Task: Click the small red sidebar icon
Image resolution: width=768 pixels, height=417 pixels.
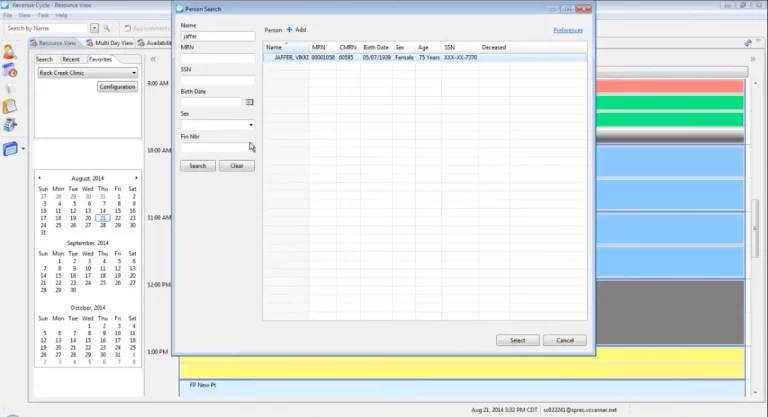Action: tap(9, 88)
